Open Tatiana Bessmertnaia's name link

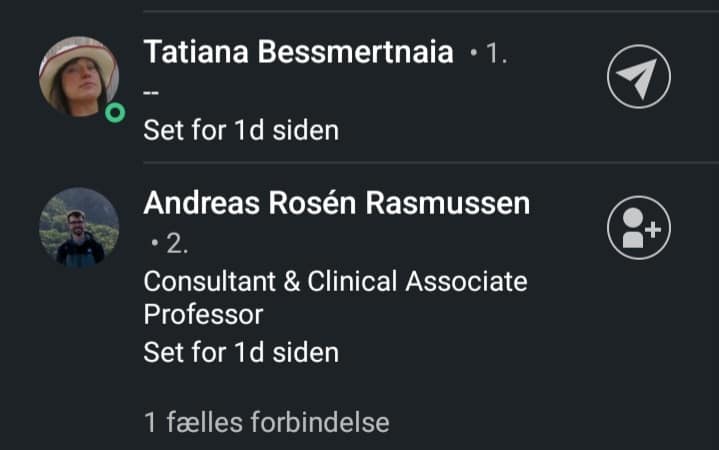pos(299,51)
